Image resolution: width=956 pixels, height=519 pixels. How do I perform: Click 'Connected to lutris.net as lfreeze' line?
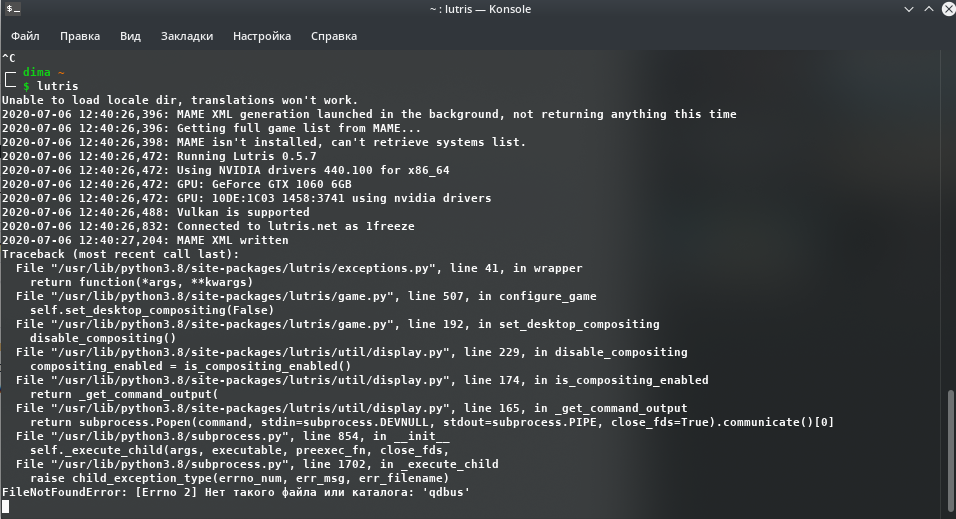pos(208,226)
